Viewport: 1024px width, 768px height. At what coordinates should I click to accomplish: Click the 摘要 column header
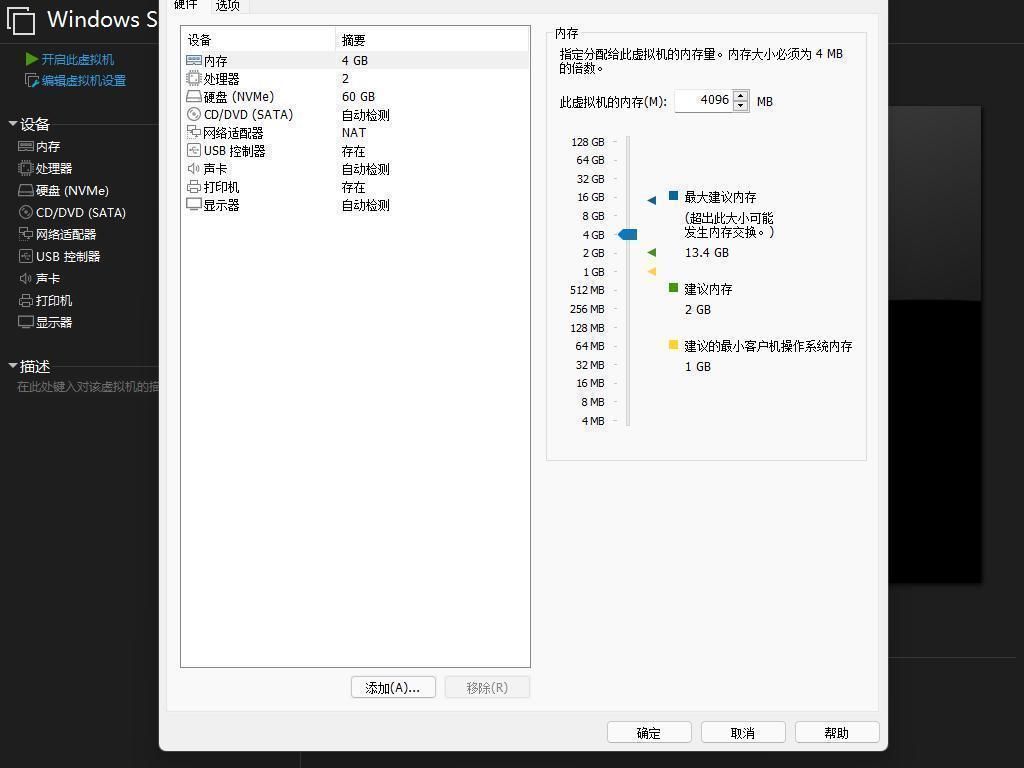coord(432,40)
